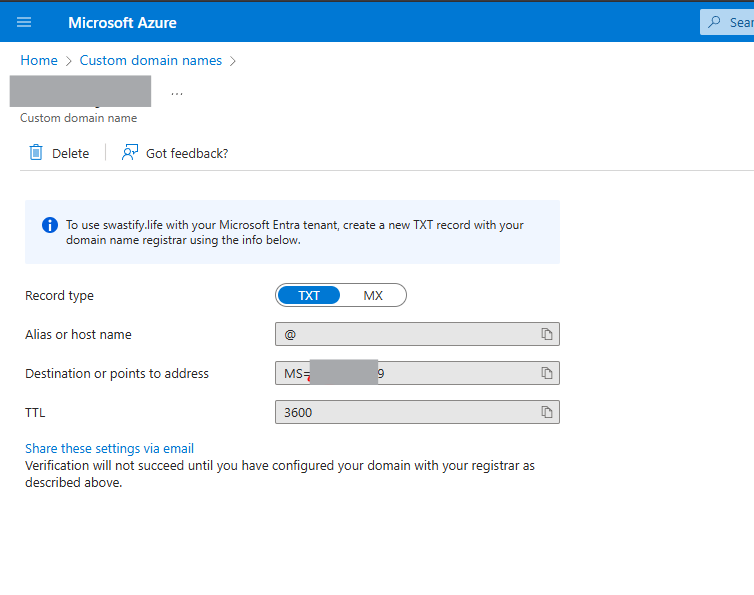The image size is (754, 595).
Task: Click the Alias or host name field
Action: click(417, 334)
